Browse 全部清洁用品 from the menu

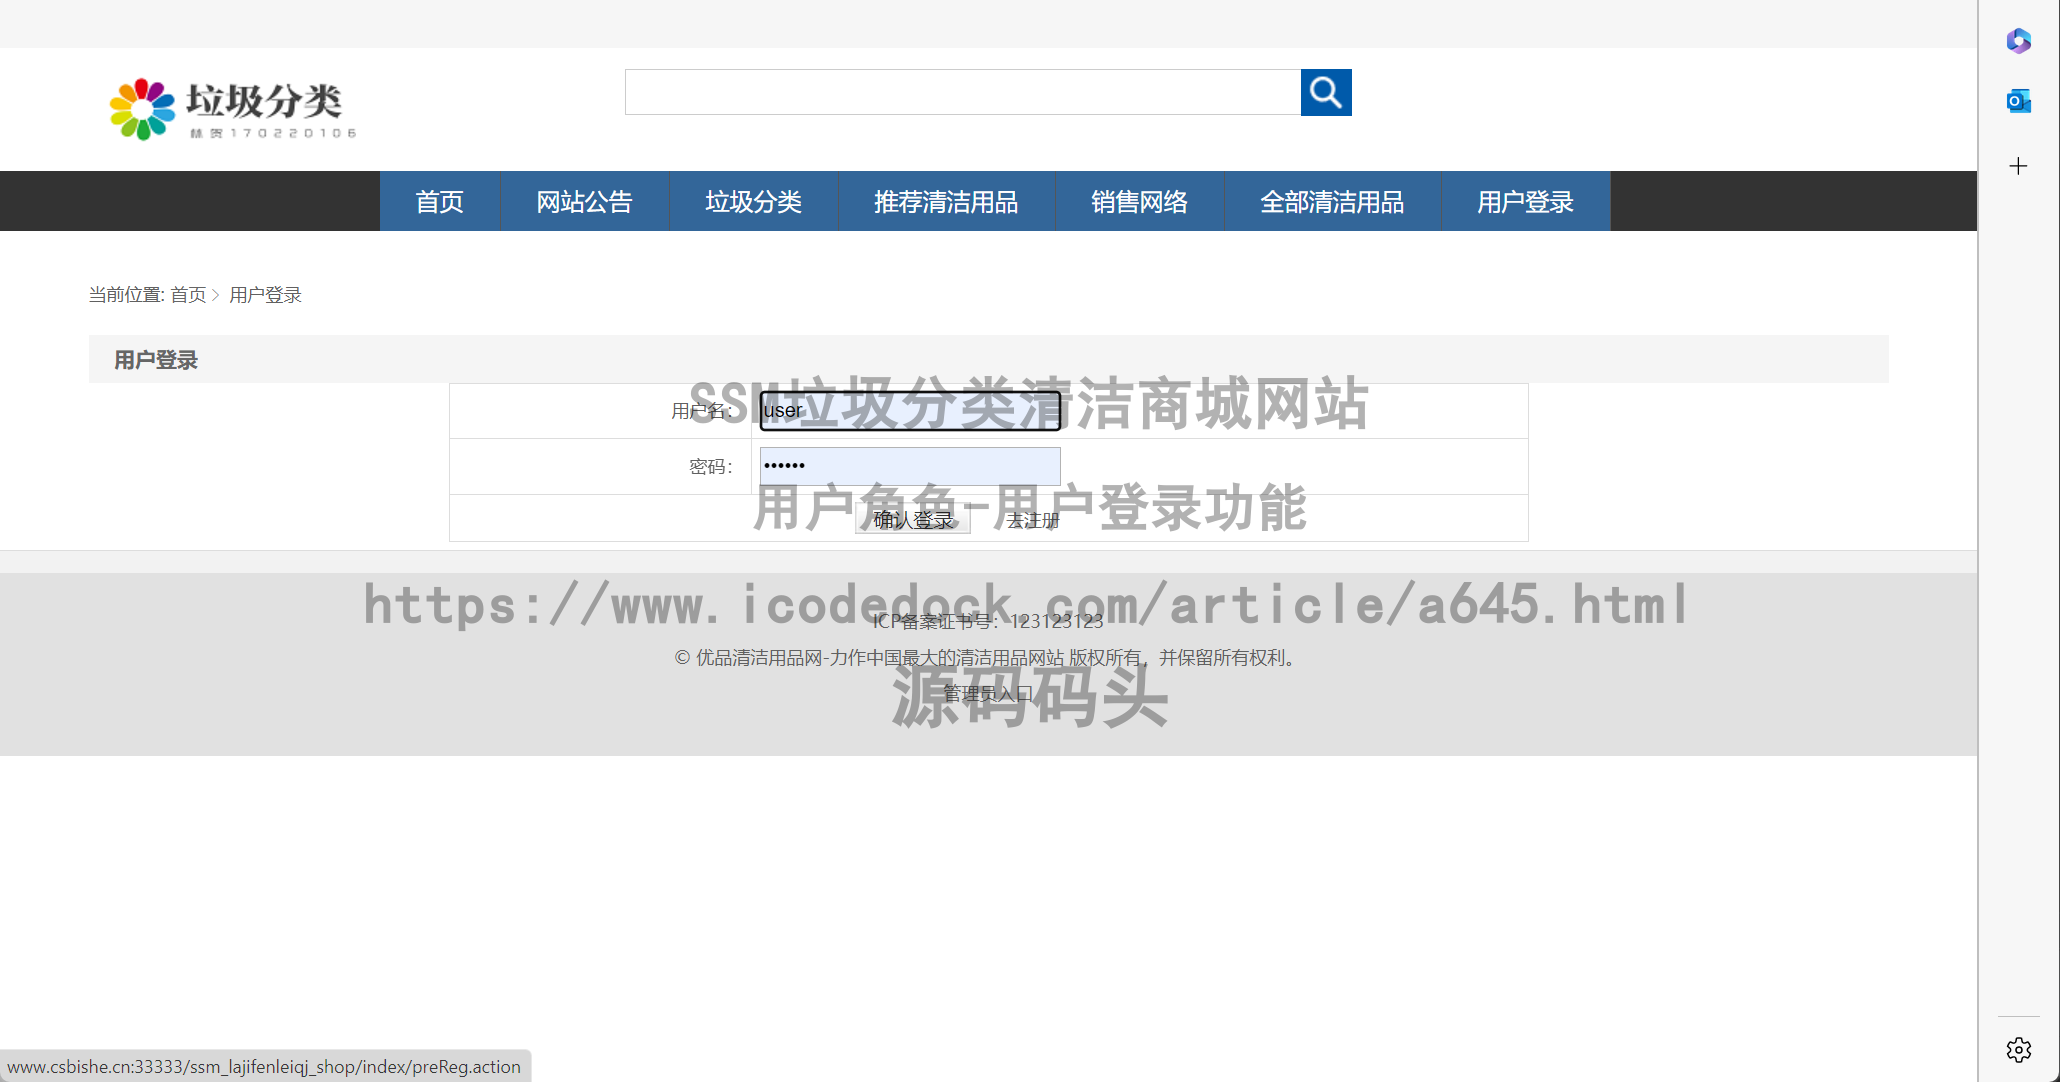click(x=1332, y=201)
